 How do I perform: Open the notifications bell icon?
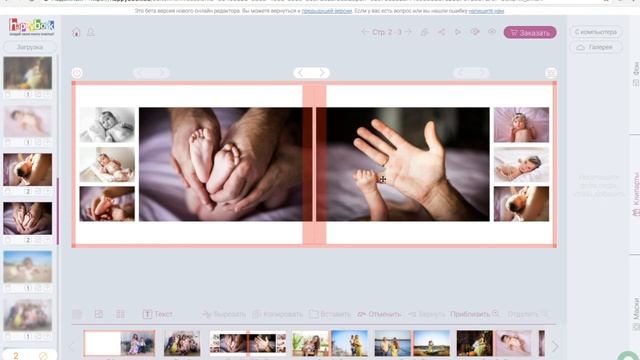pyautogui.click(x=91, y=32)
